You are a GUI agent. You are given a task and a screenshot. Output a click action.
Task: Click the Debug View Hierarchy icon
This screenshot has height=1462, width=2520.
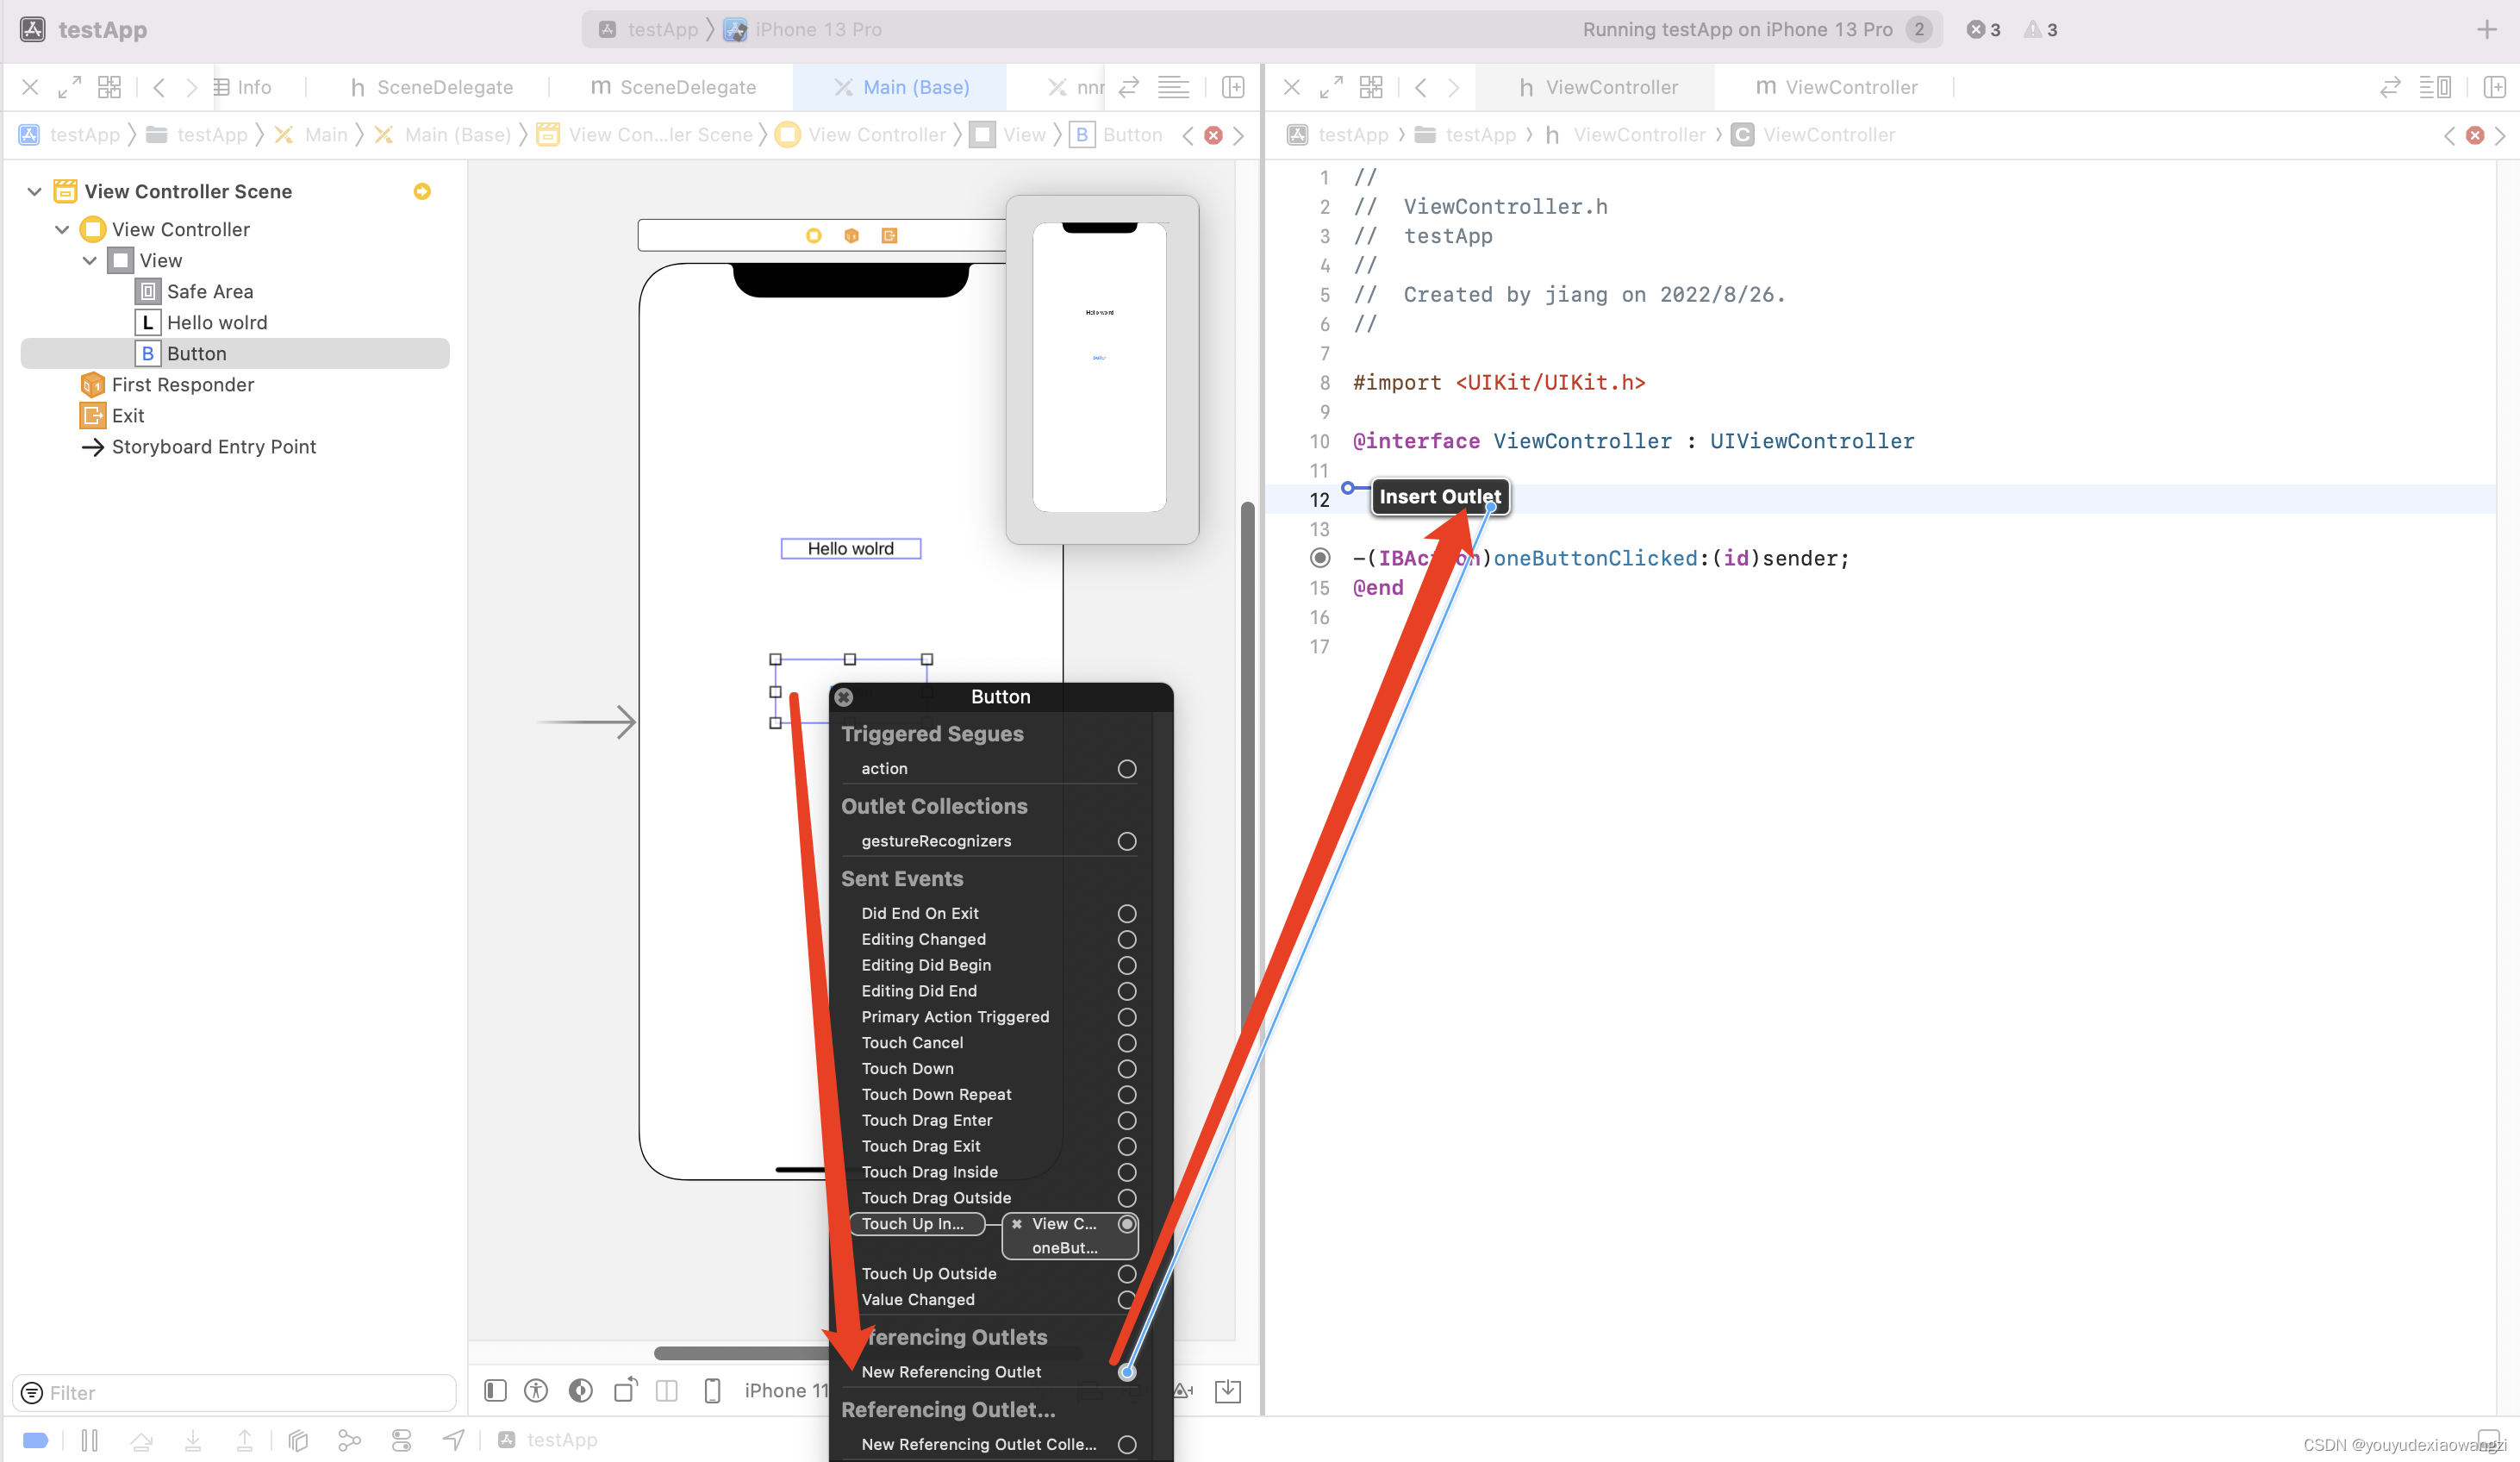click(x=298, y=1440)
